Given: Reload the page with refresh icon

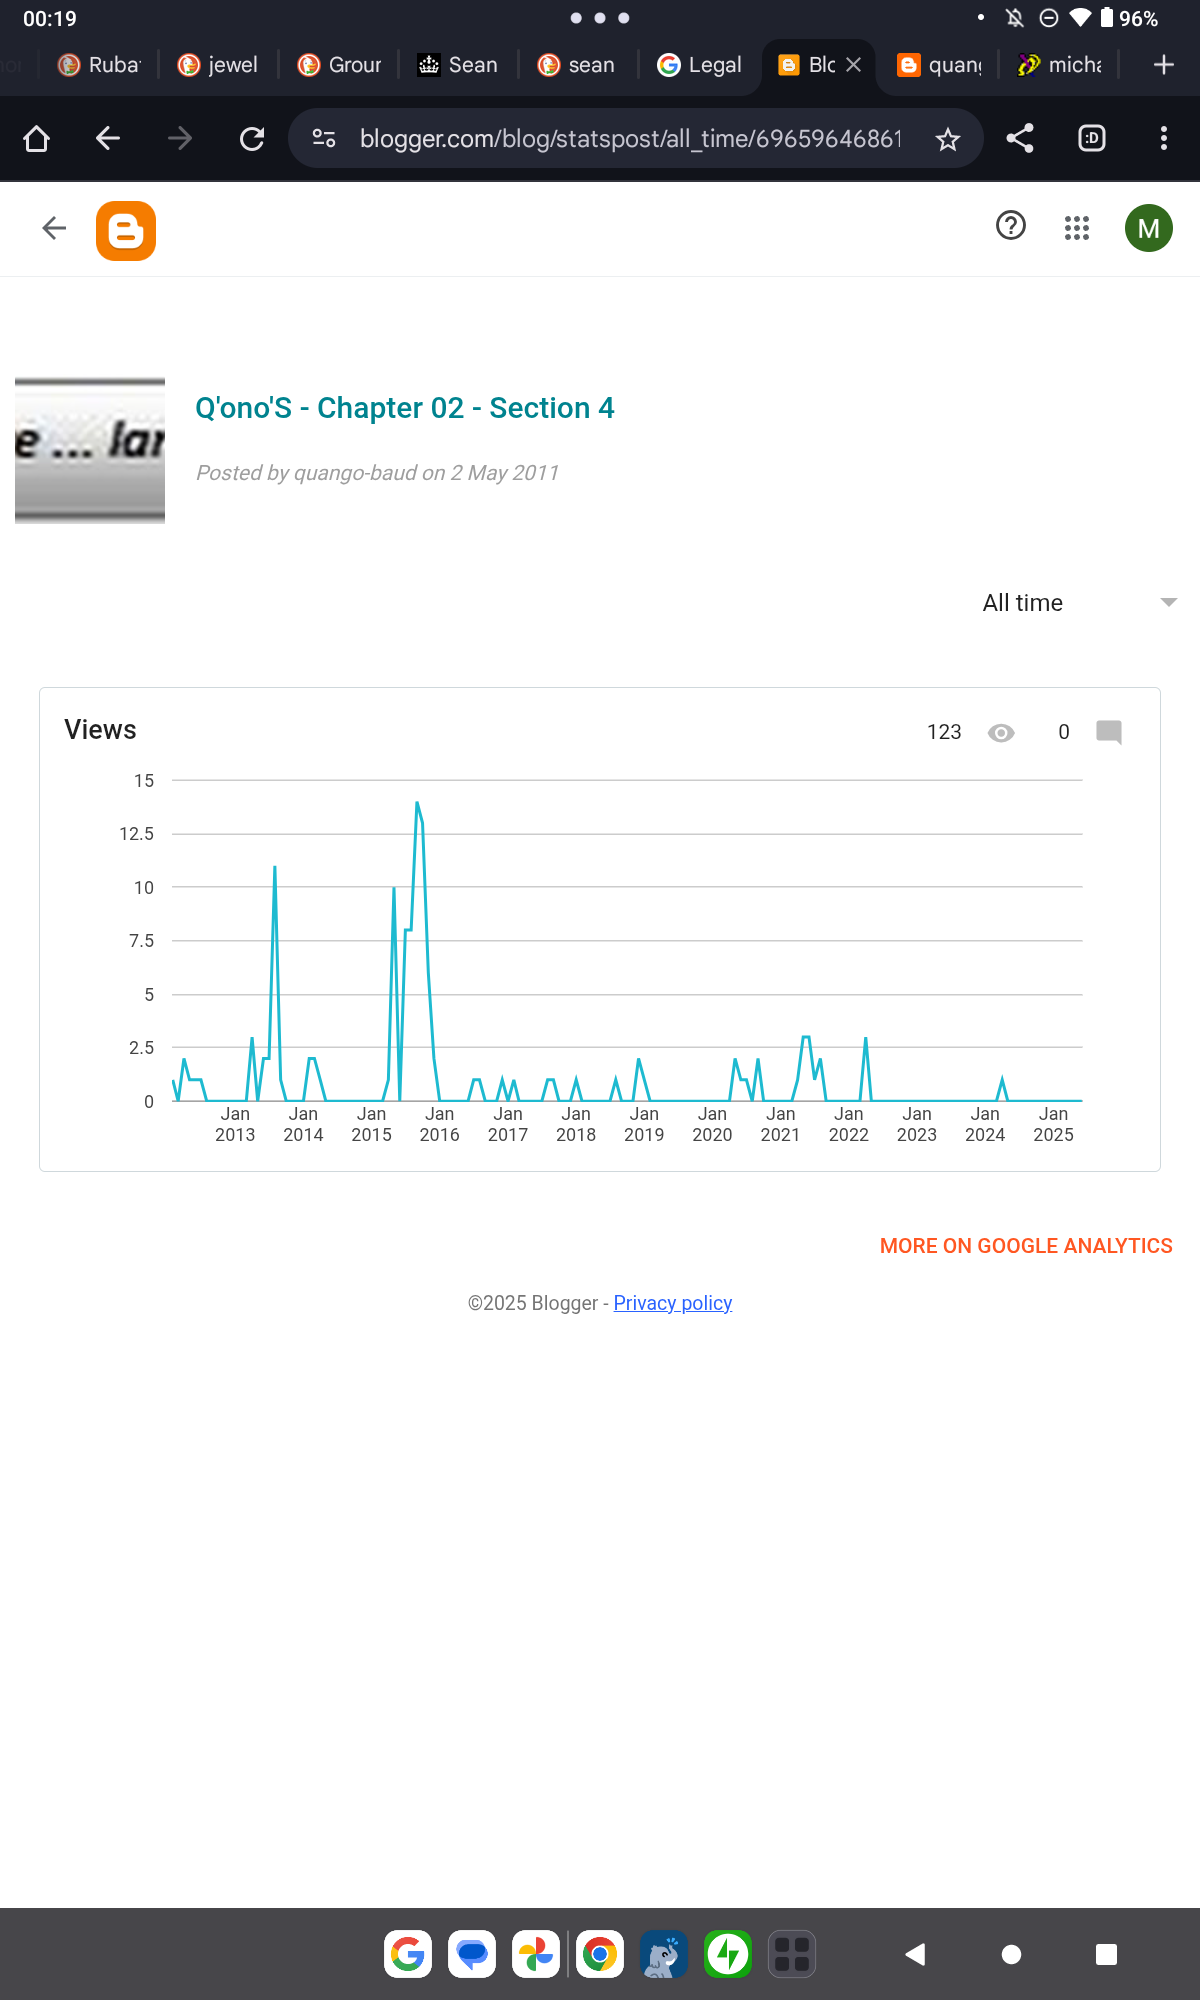Looking at the screenshot, I should (252, 138).
